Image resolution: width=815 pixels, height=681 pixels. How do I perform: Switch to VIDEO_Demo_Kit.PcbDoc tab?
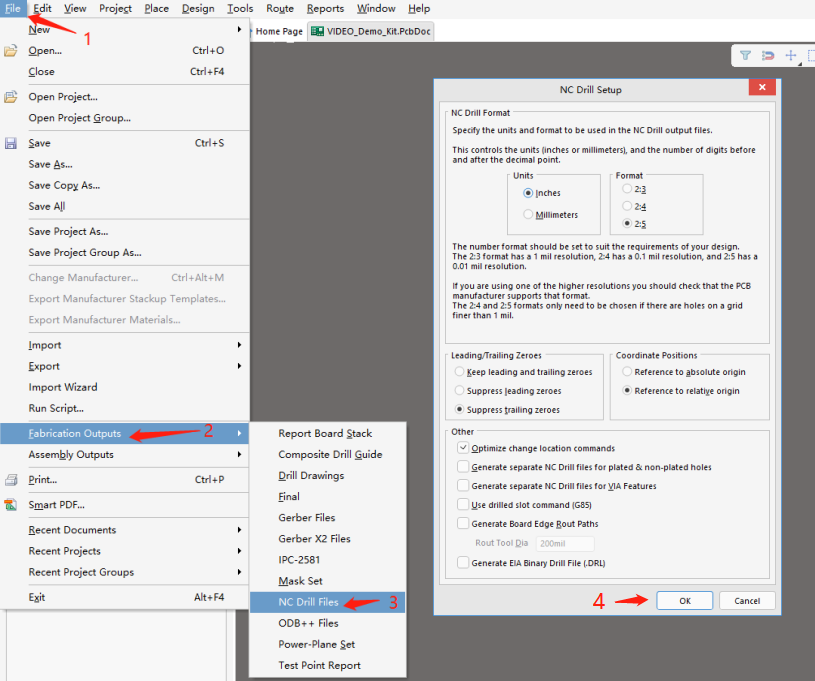[372, 31]
